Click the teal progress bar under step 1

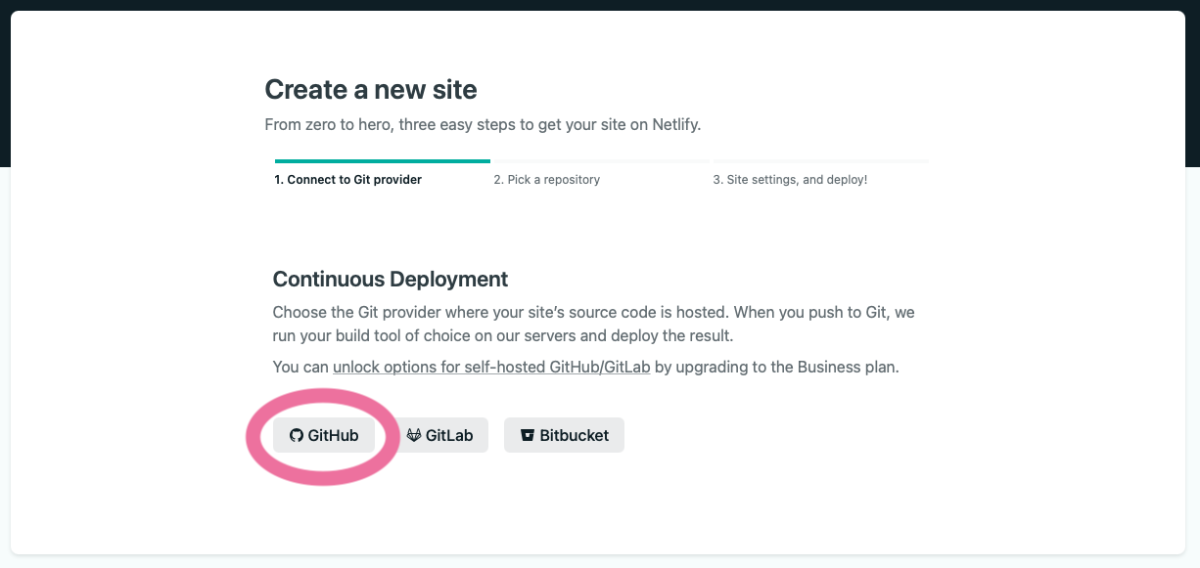pos(382,160)
